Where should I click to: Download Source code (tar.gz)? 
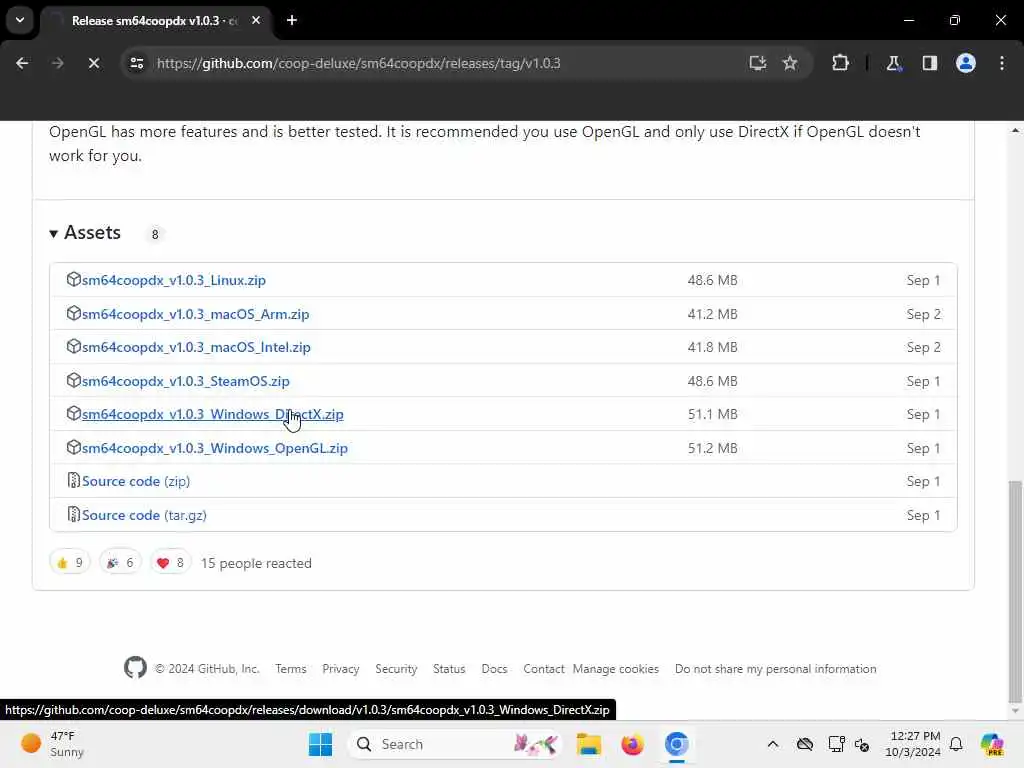point(144,515)
